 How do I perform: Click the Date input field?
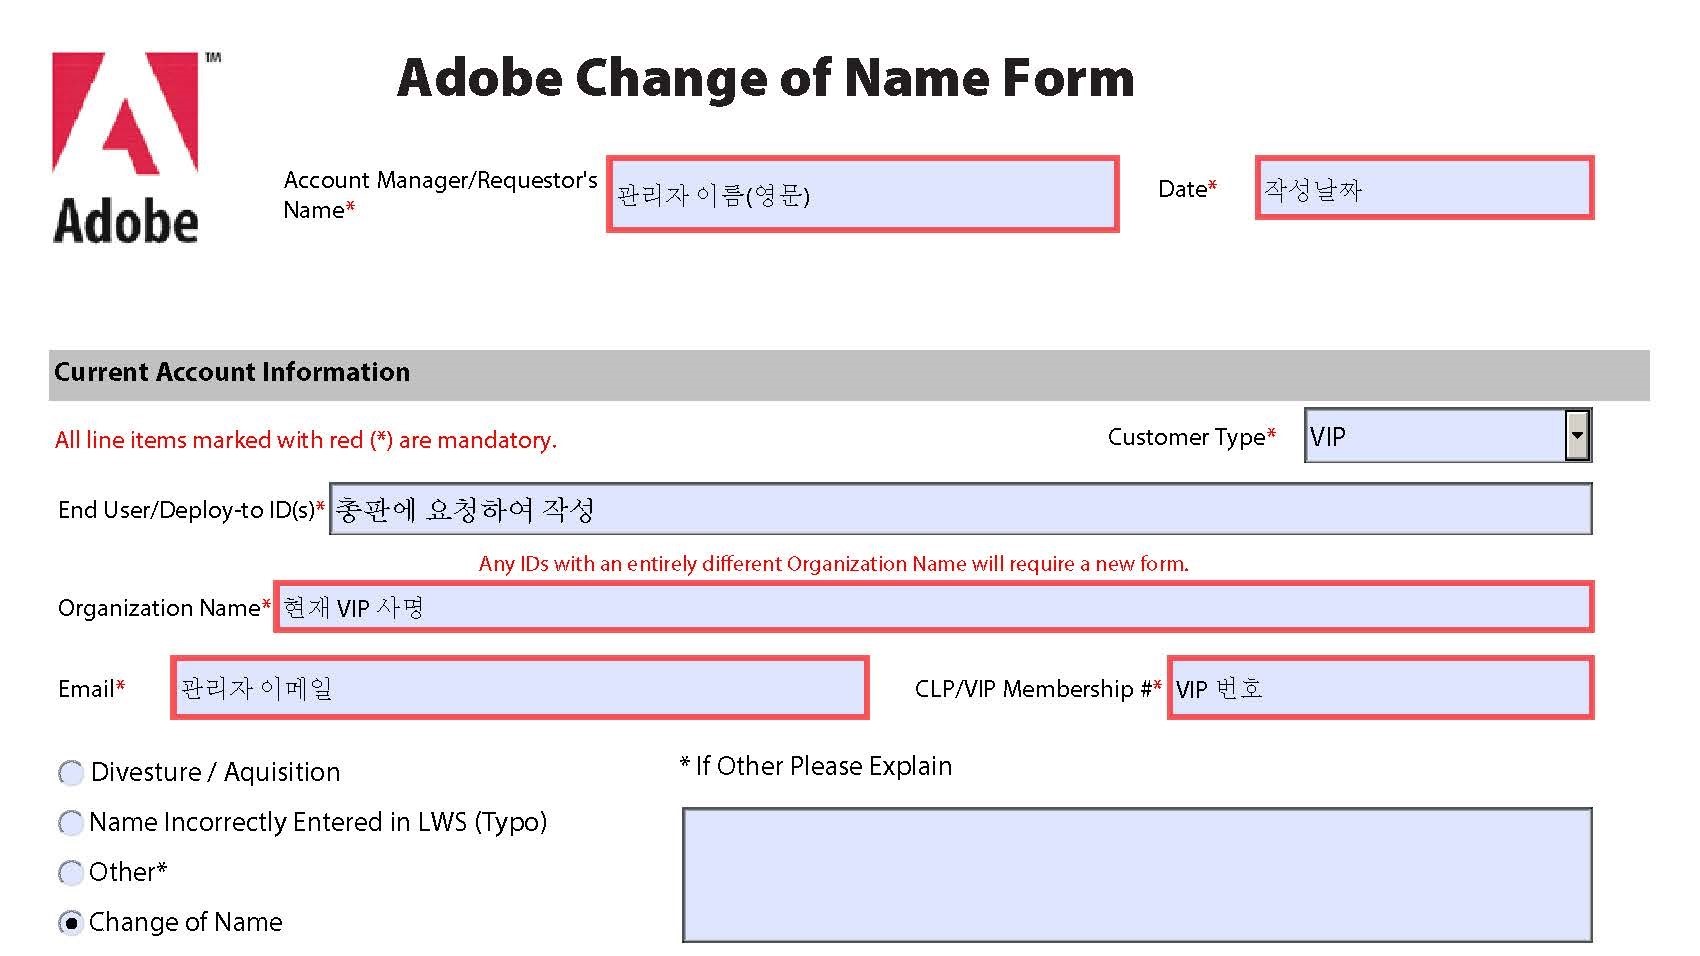1424,188
